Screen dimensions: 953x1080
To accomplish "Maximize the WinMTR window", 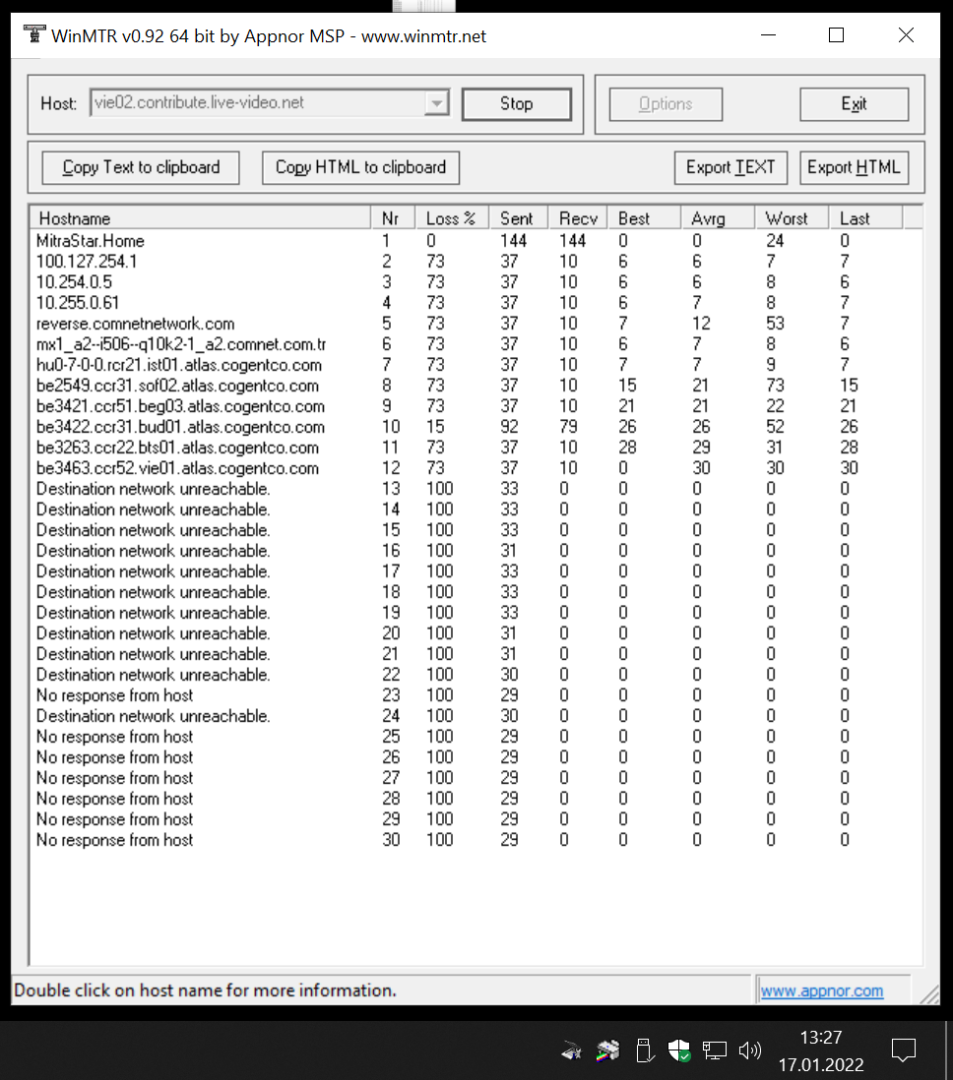I will [x=836, y=35].
